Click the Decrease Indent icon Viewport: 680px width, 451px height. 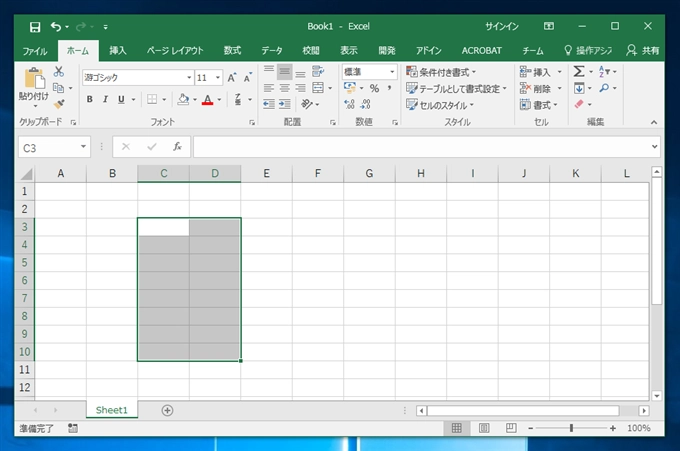click(269, 104)
